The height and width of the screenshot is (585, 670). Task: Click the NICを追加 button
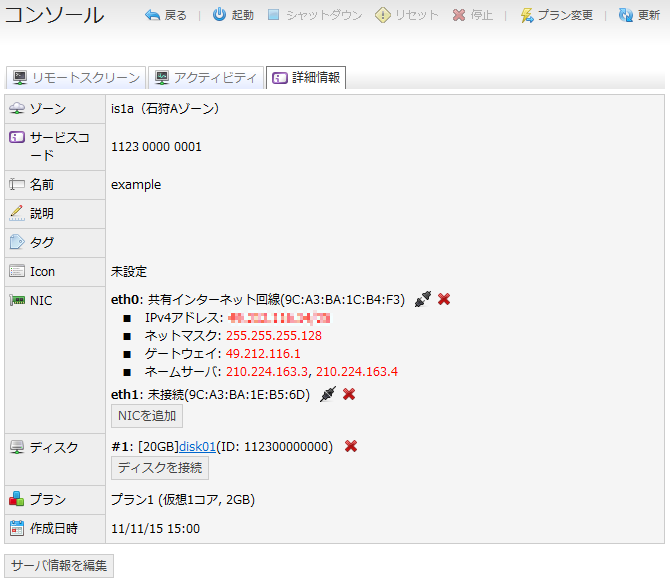pos(146,416)
